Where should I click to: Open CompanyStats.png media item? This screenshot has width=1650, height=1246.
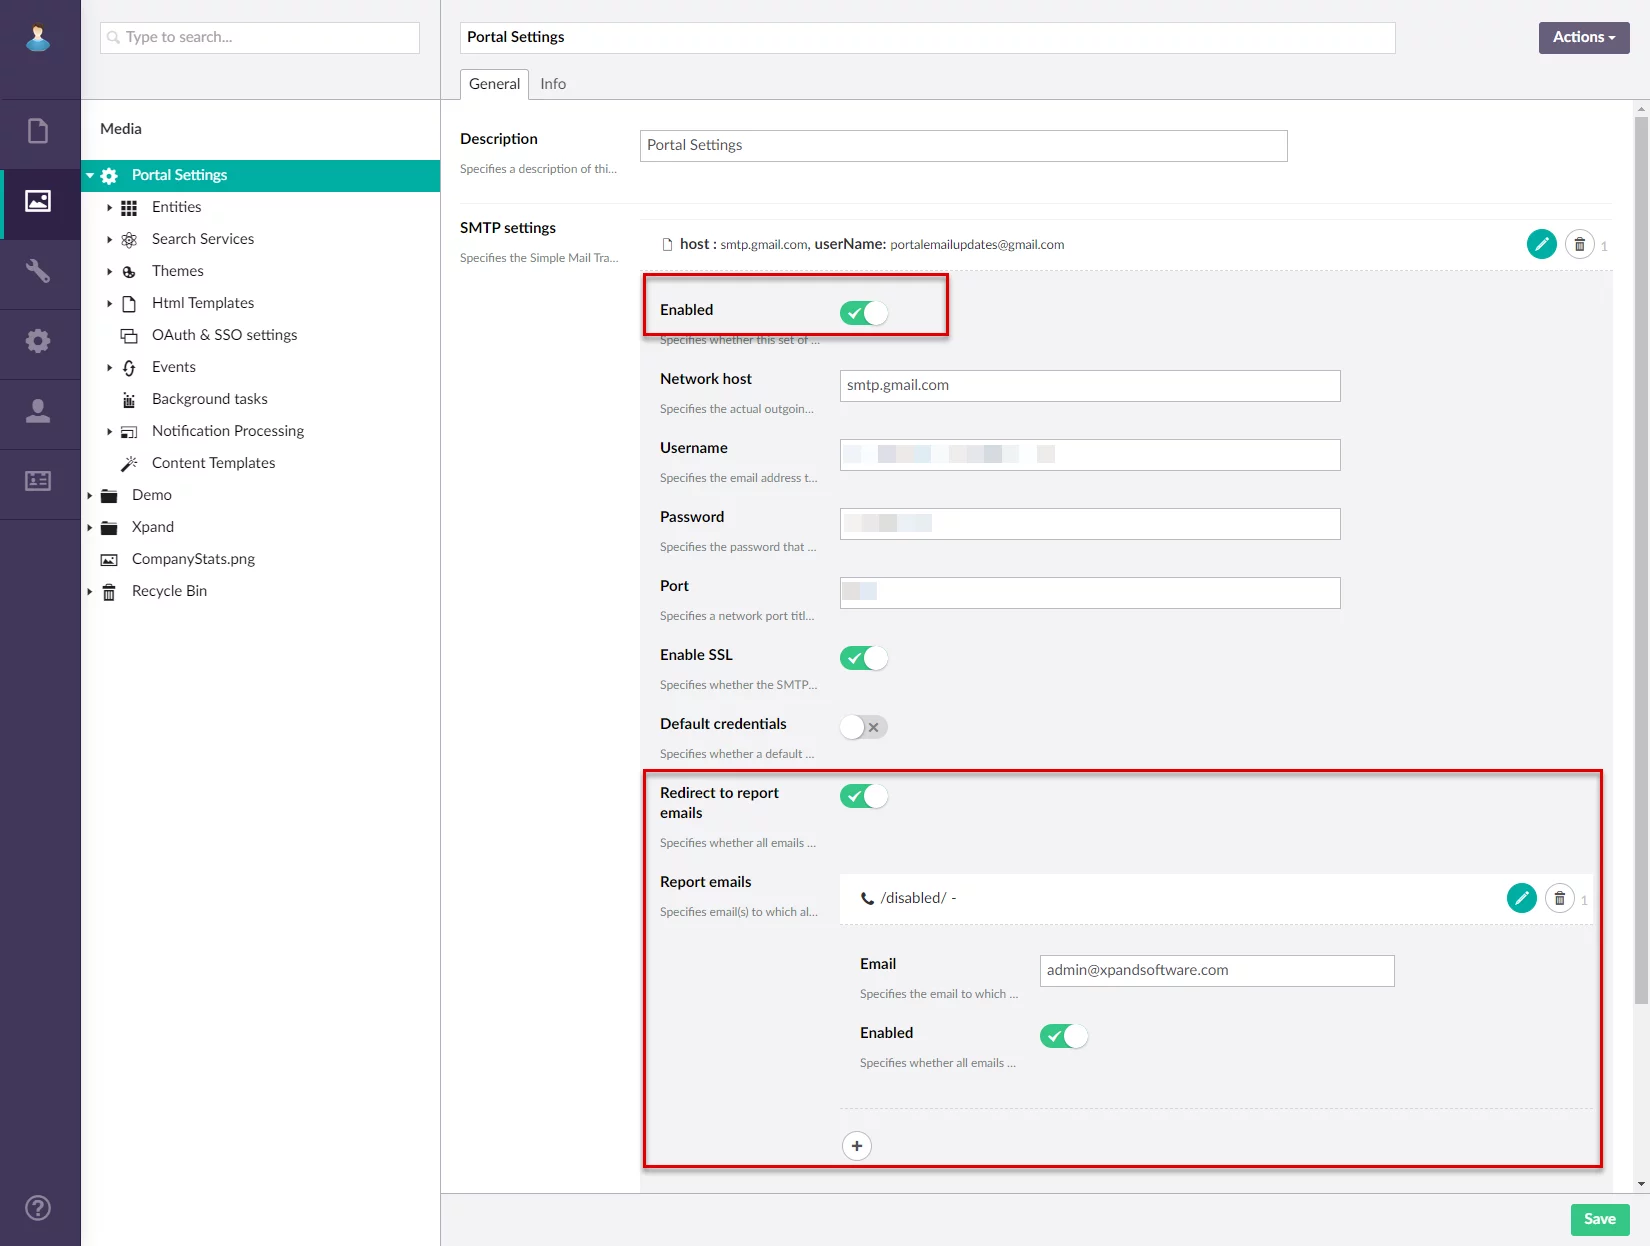(193, 559)
